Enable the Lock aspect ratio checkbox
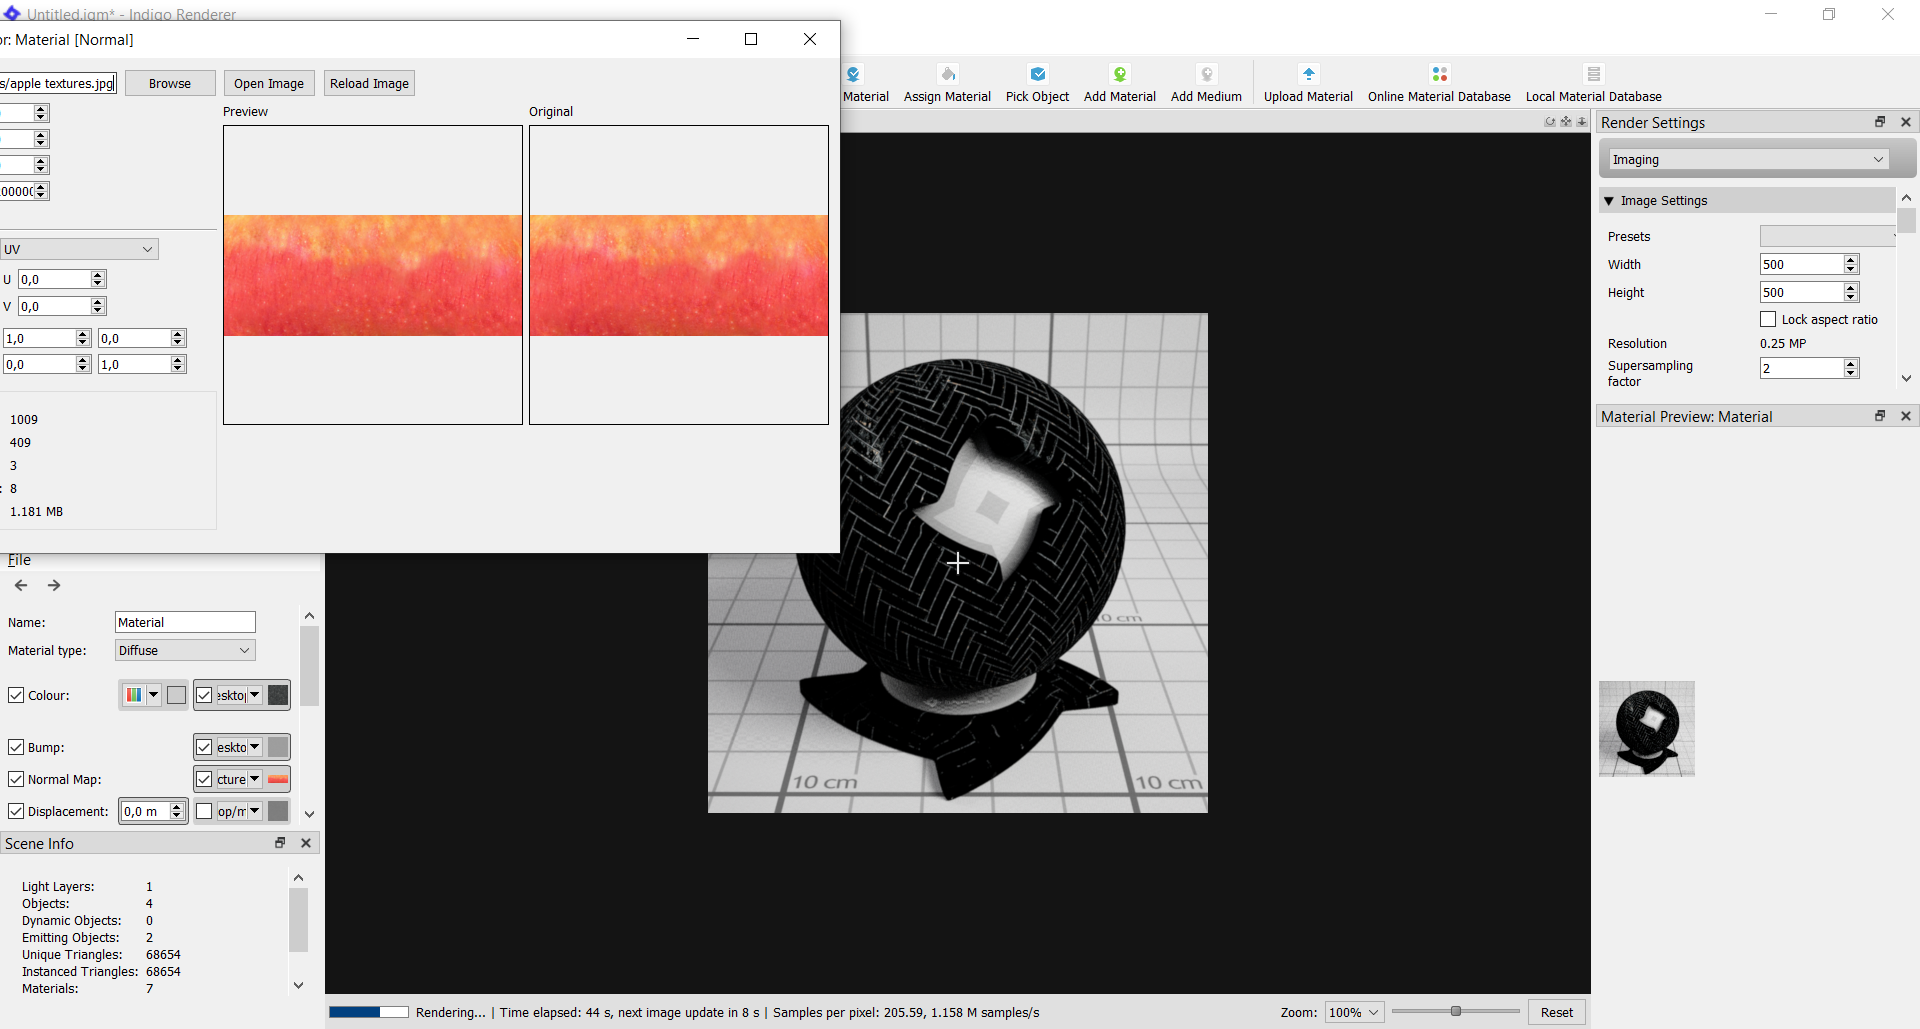This screenshot has height=1029, width=1920. [x=1768, y=320]
